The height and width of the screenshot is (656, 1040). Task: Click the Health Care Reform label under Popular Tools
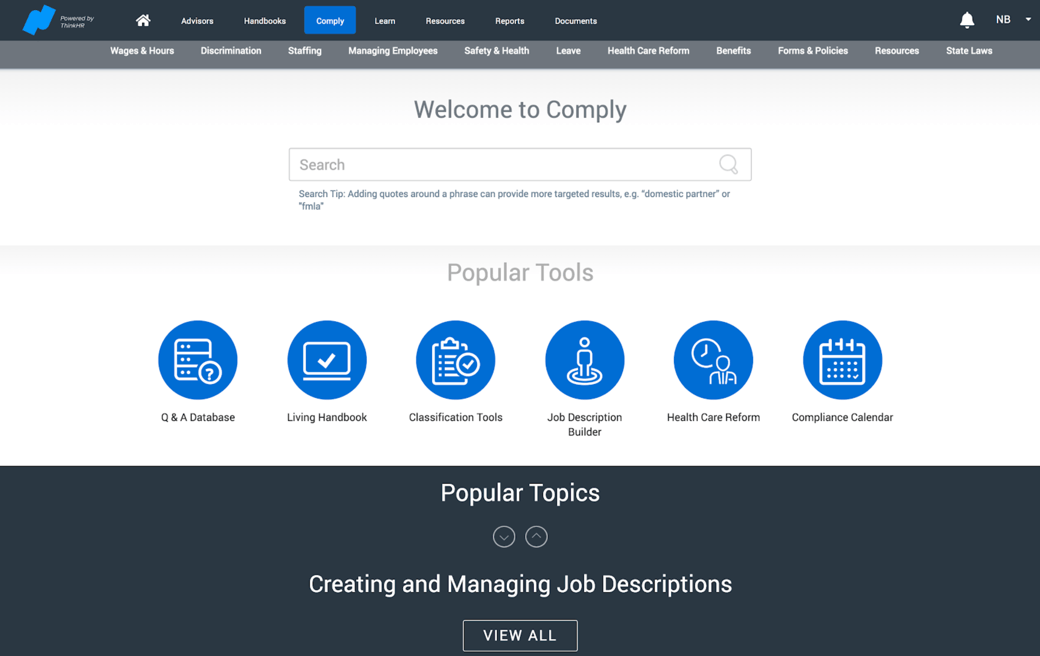tap(714, 417)
